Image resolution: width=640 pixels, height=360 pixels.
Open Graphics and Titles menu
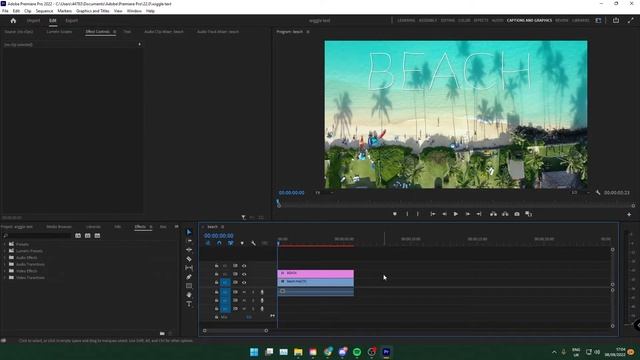pos(93,11)
